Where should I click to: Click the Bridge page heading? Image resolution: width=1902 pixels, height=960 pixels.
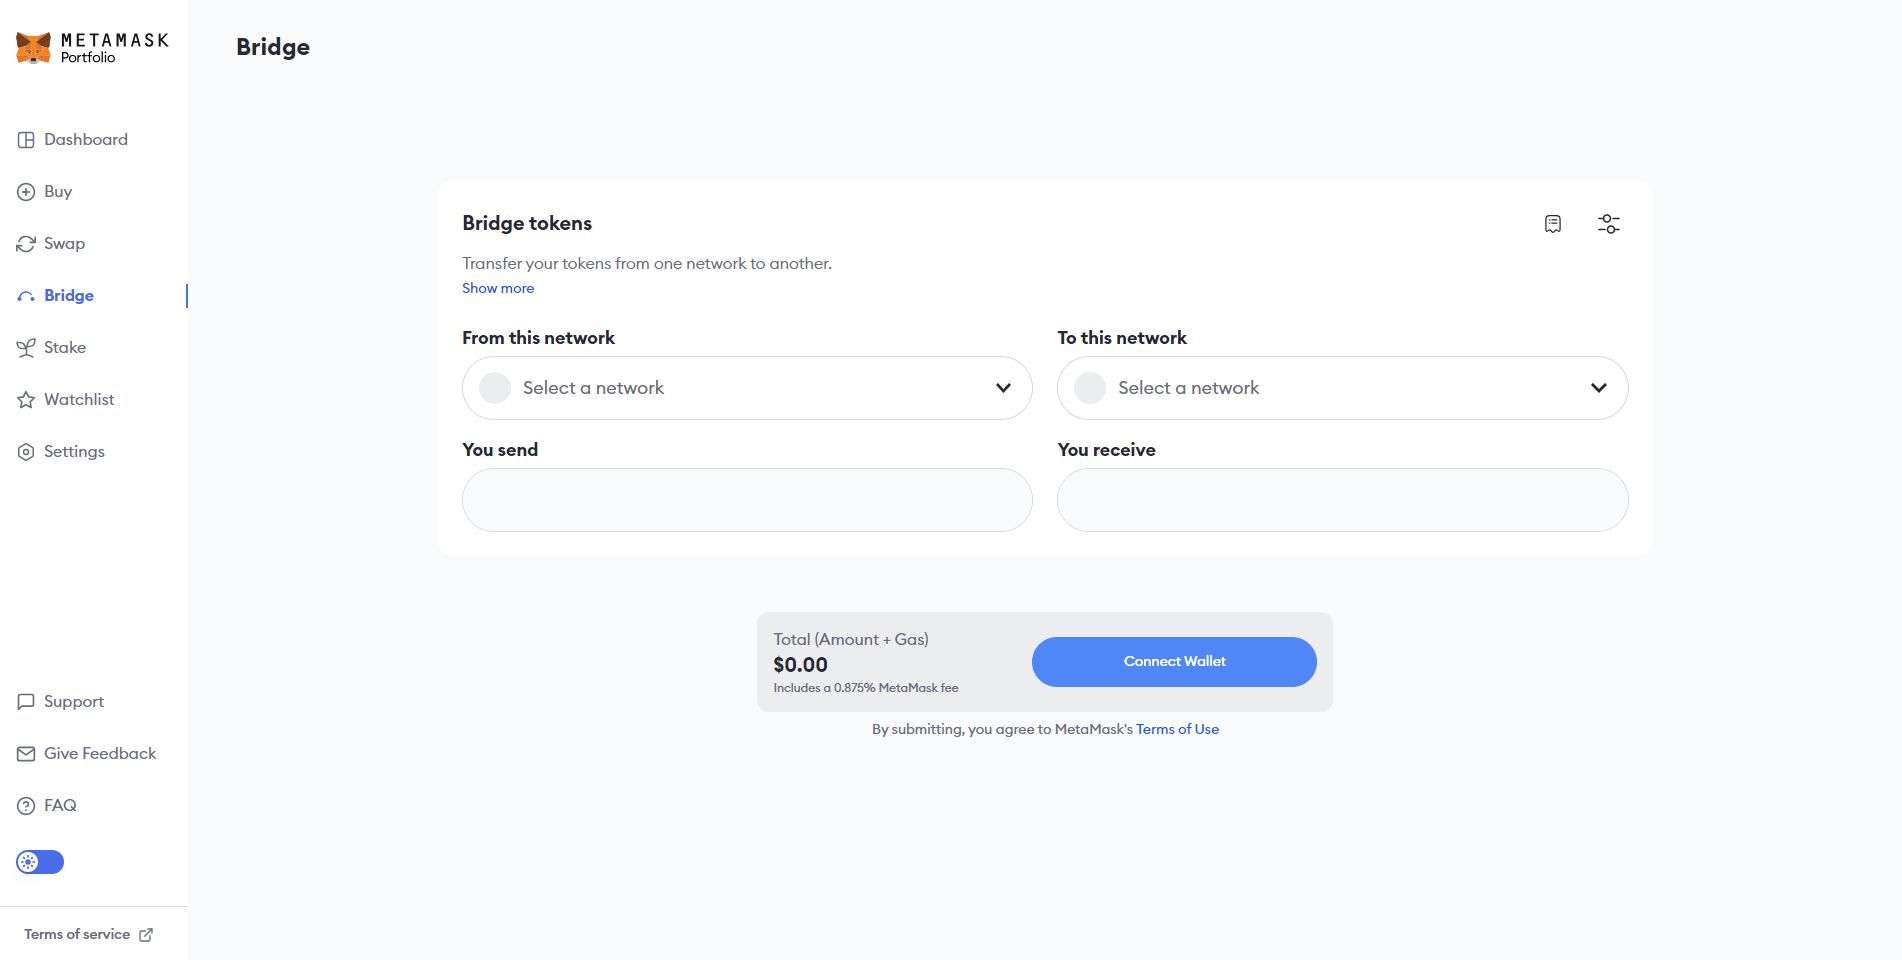[x=273, y=47]
